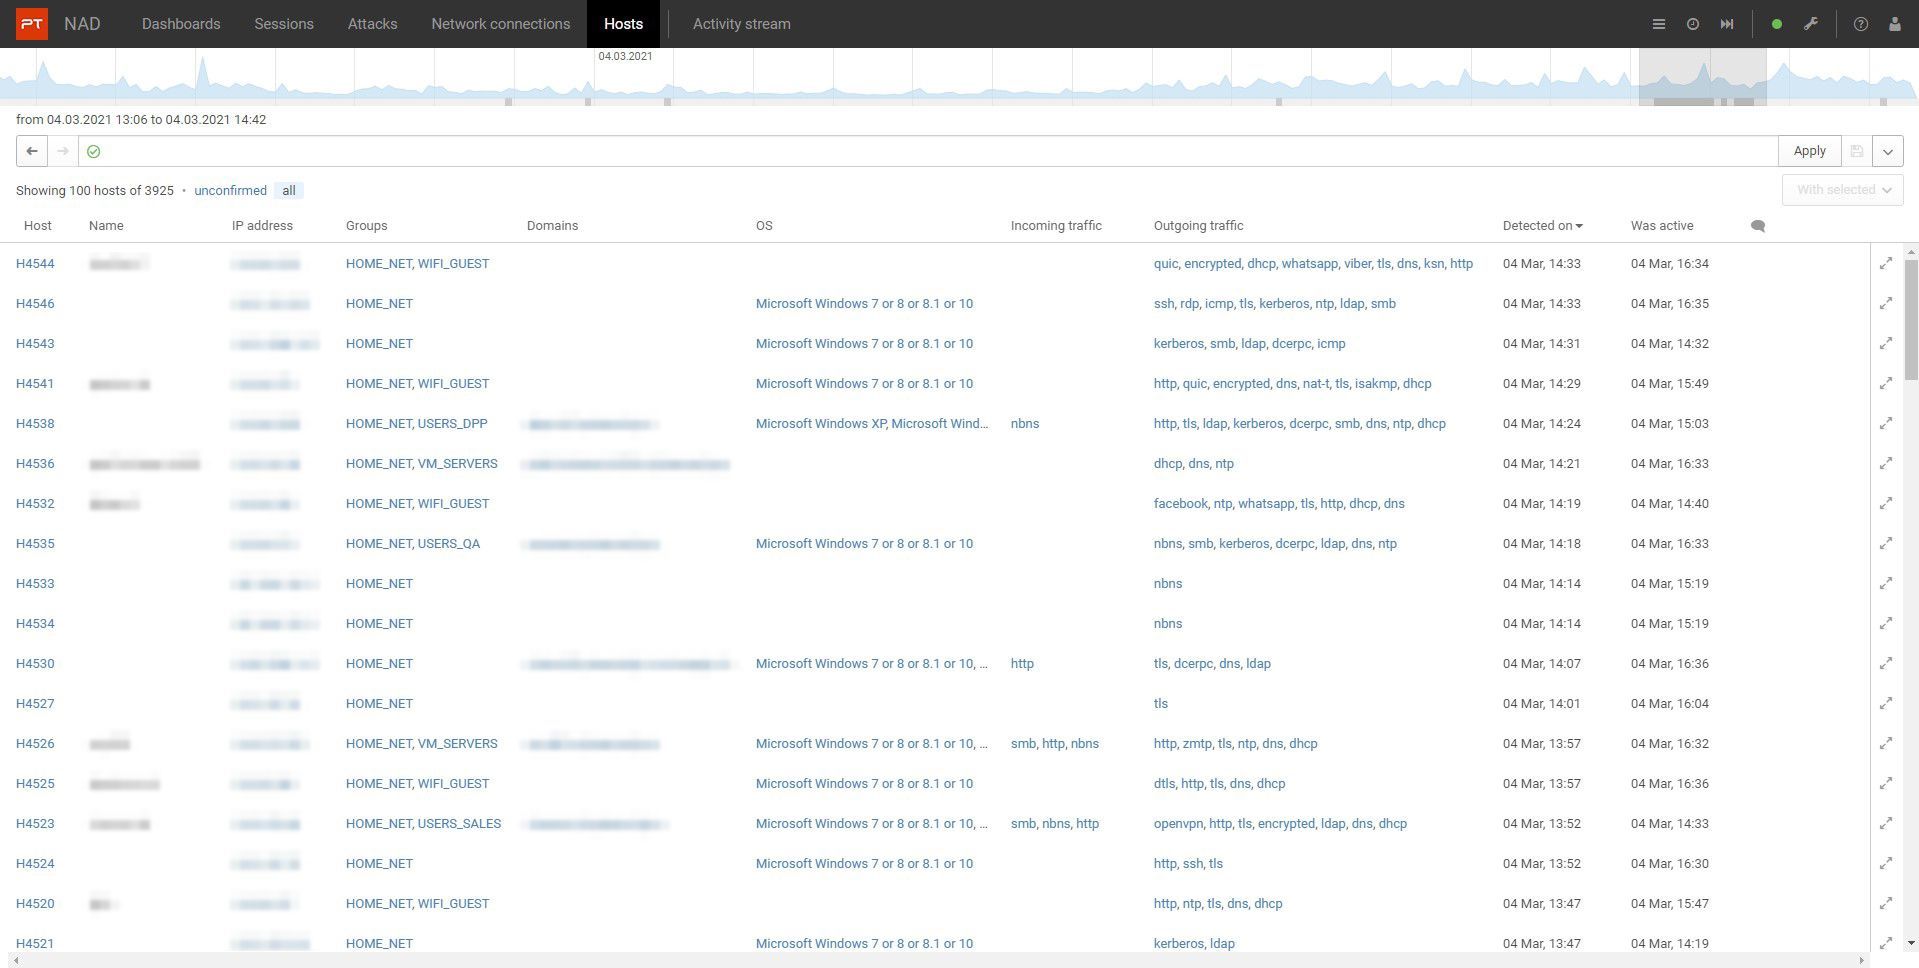Click openvpn outgoing traffic link
The height and width of the screenshot is (968, 1919).
click(x=1177, y=824)
